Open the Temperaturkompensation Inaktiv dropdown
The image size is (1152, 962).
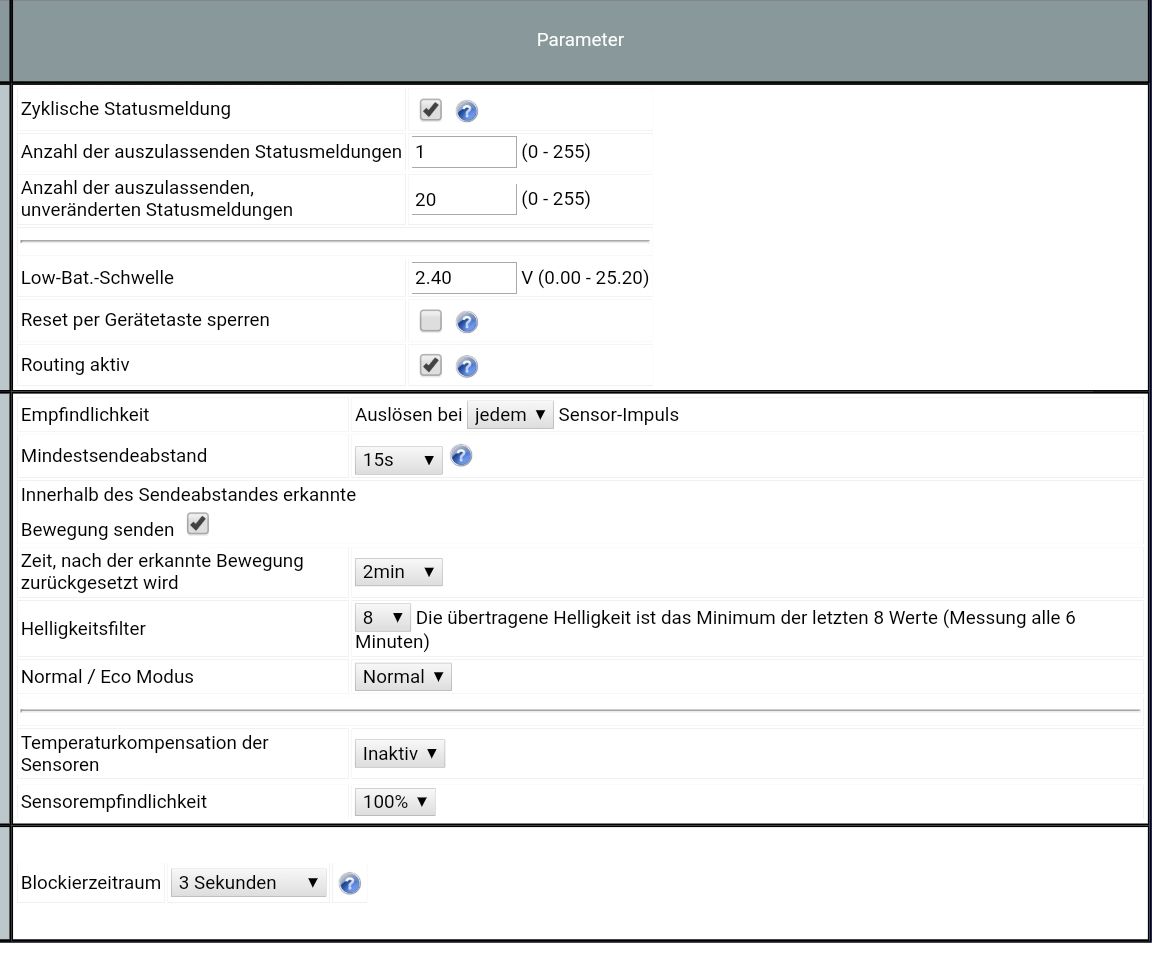(x=399, y=753)
